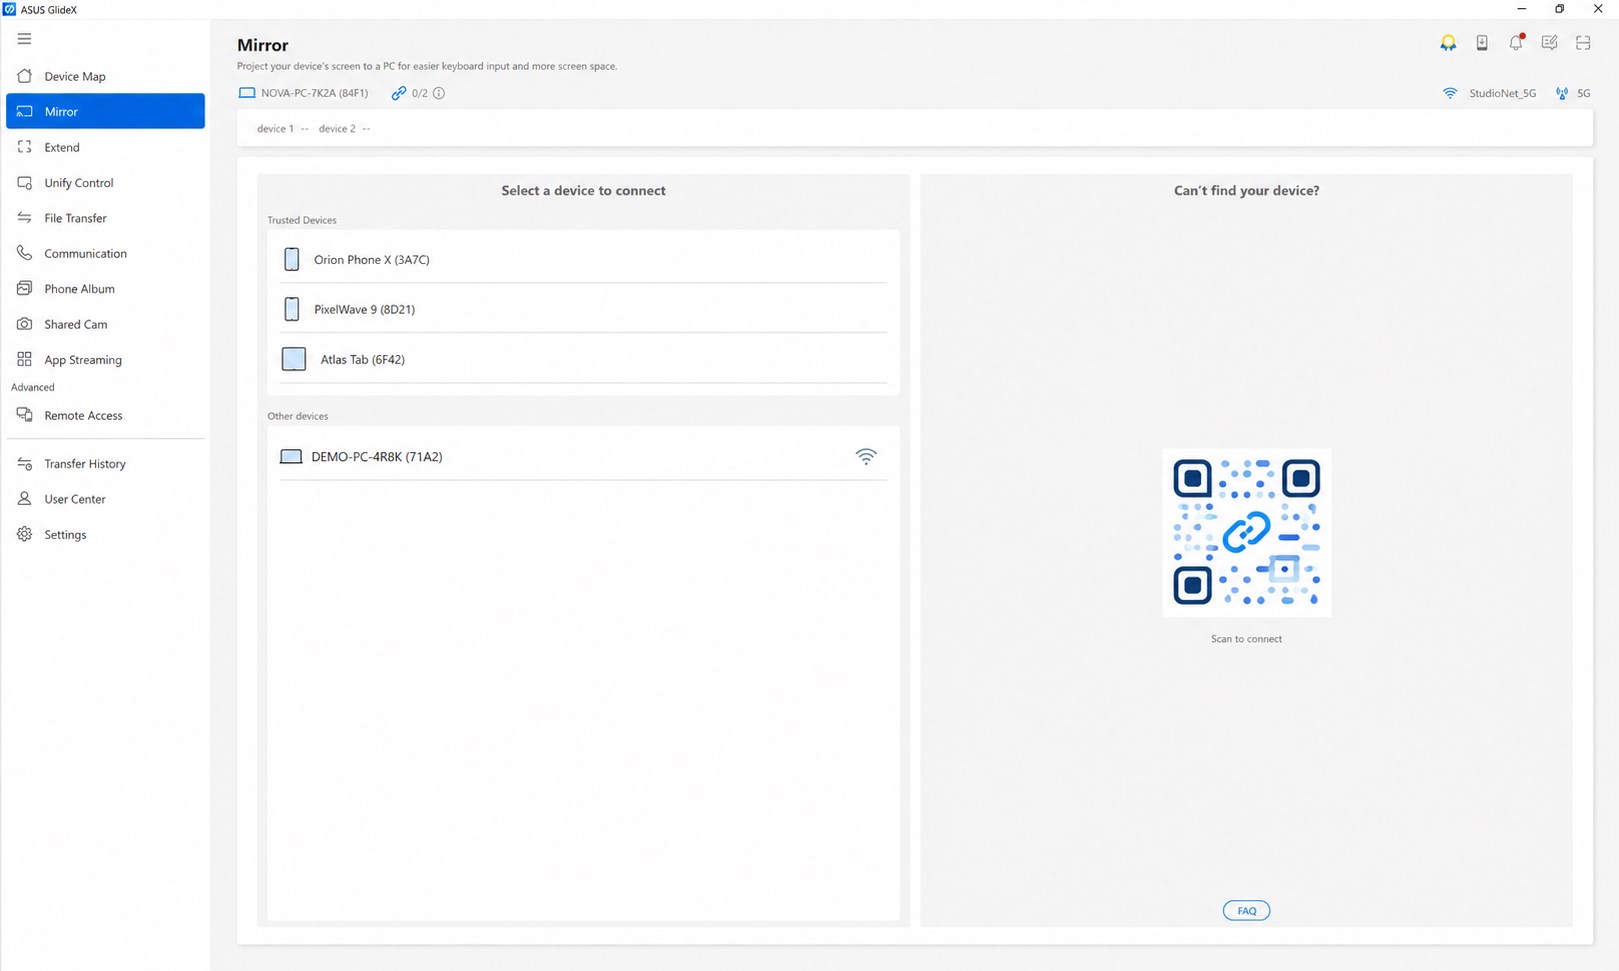1619x971 pixels.
Task: Connect to DEMO-PC-4R8K (71A2)
Action: point(583,457)
